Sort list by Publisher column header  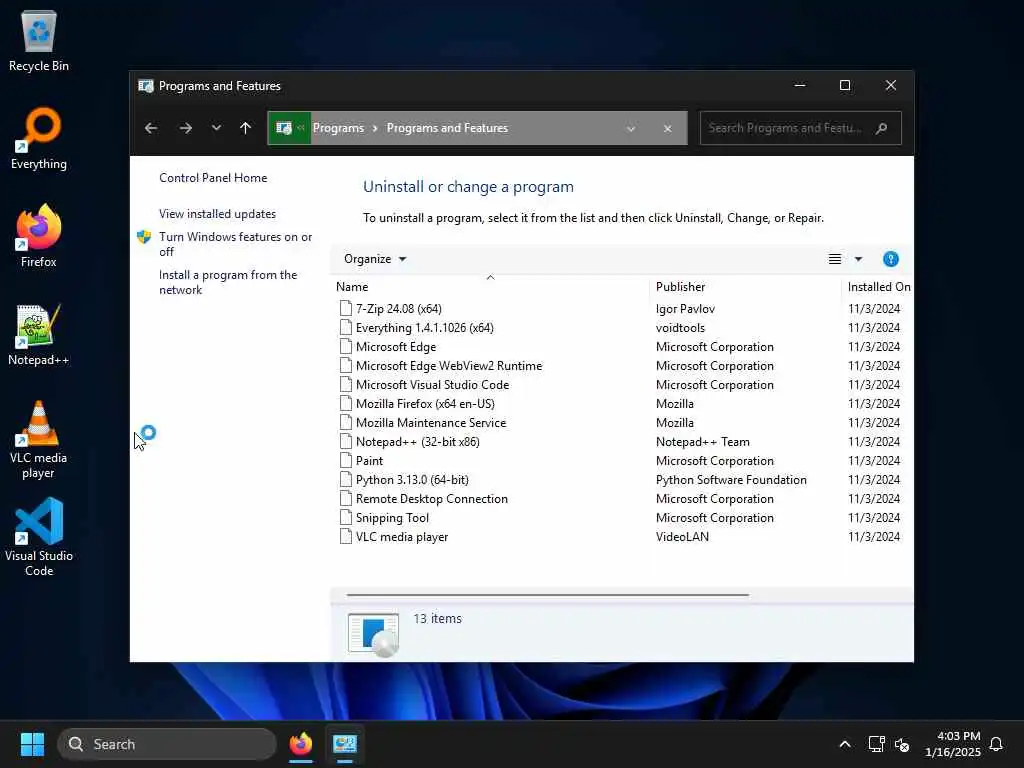(x=680, y=287)
